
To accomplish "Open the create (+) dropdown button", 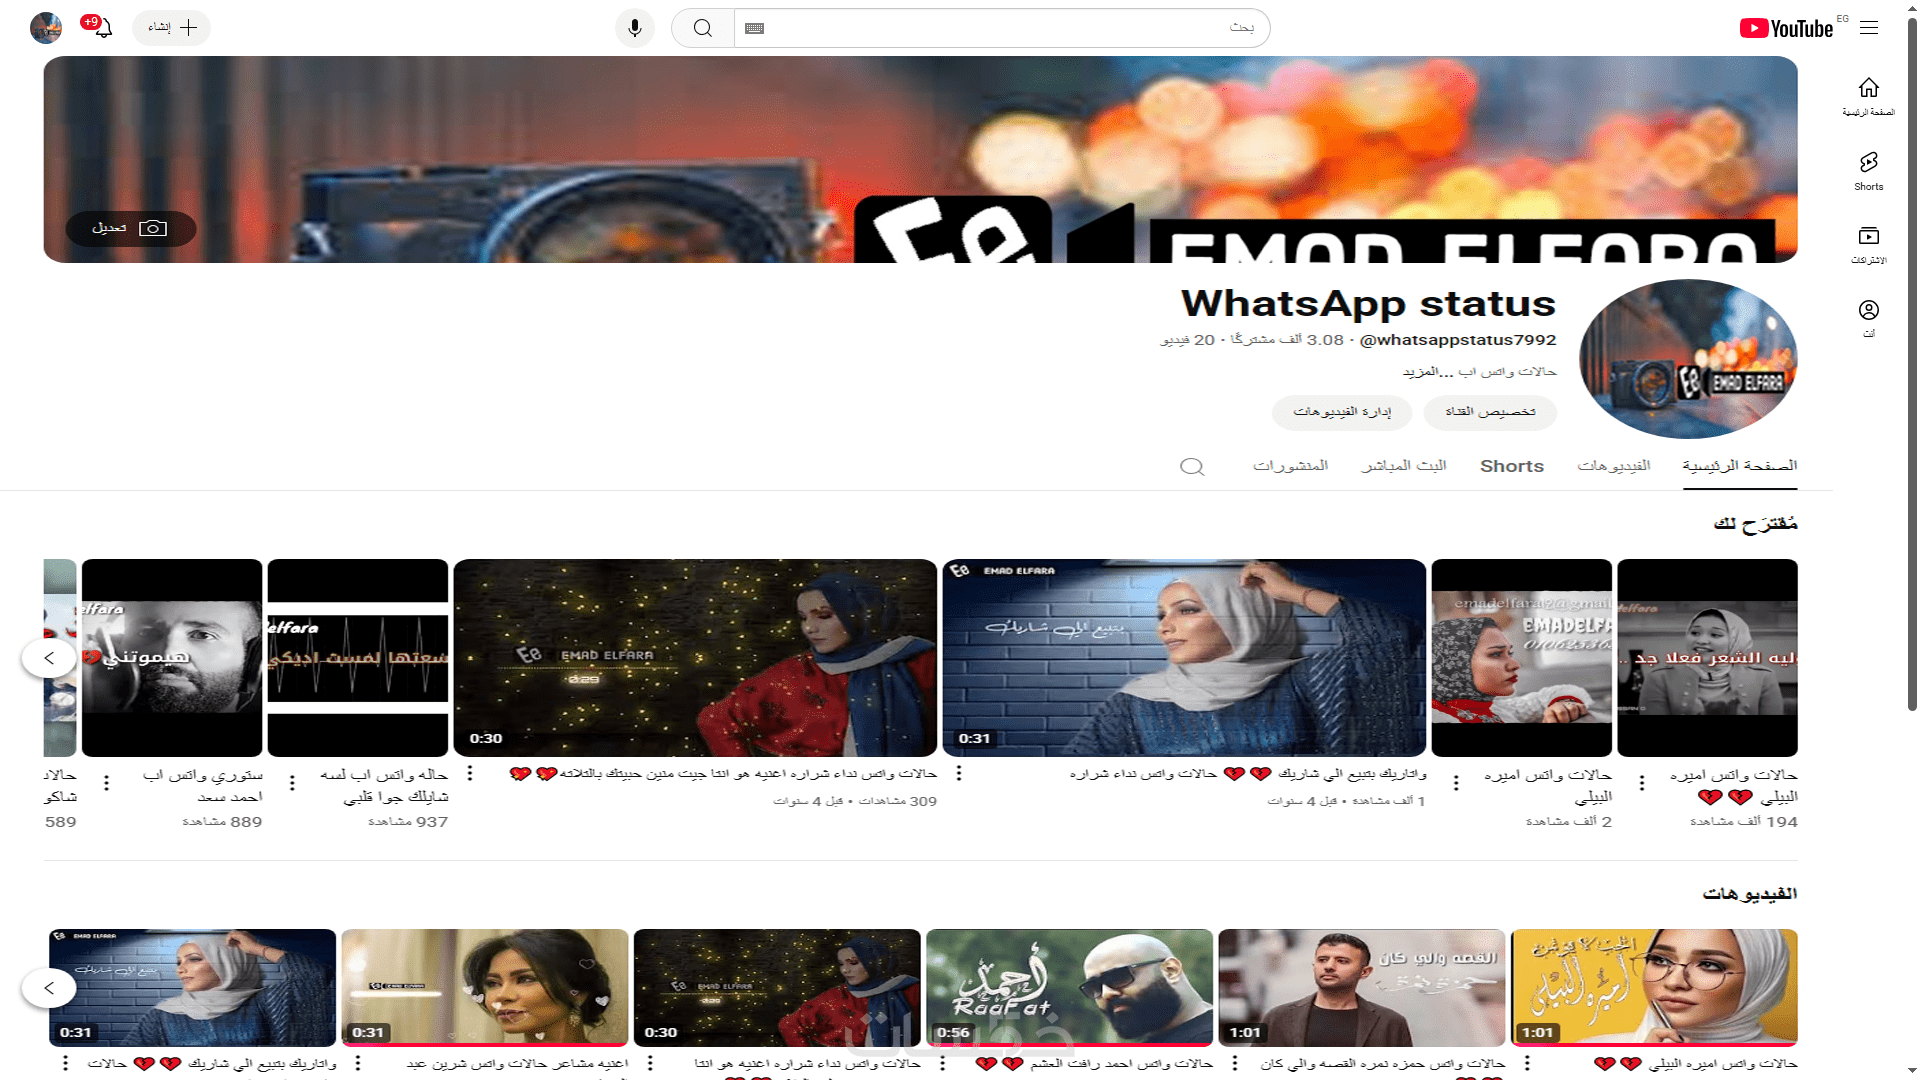I will tap(172, 28).
